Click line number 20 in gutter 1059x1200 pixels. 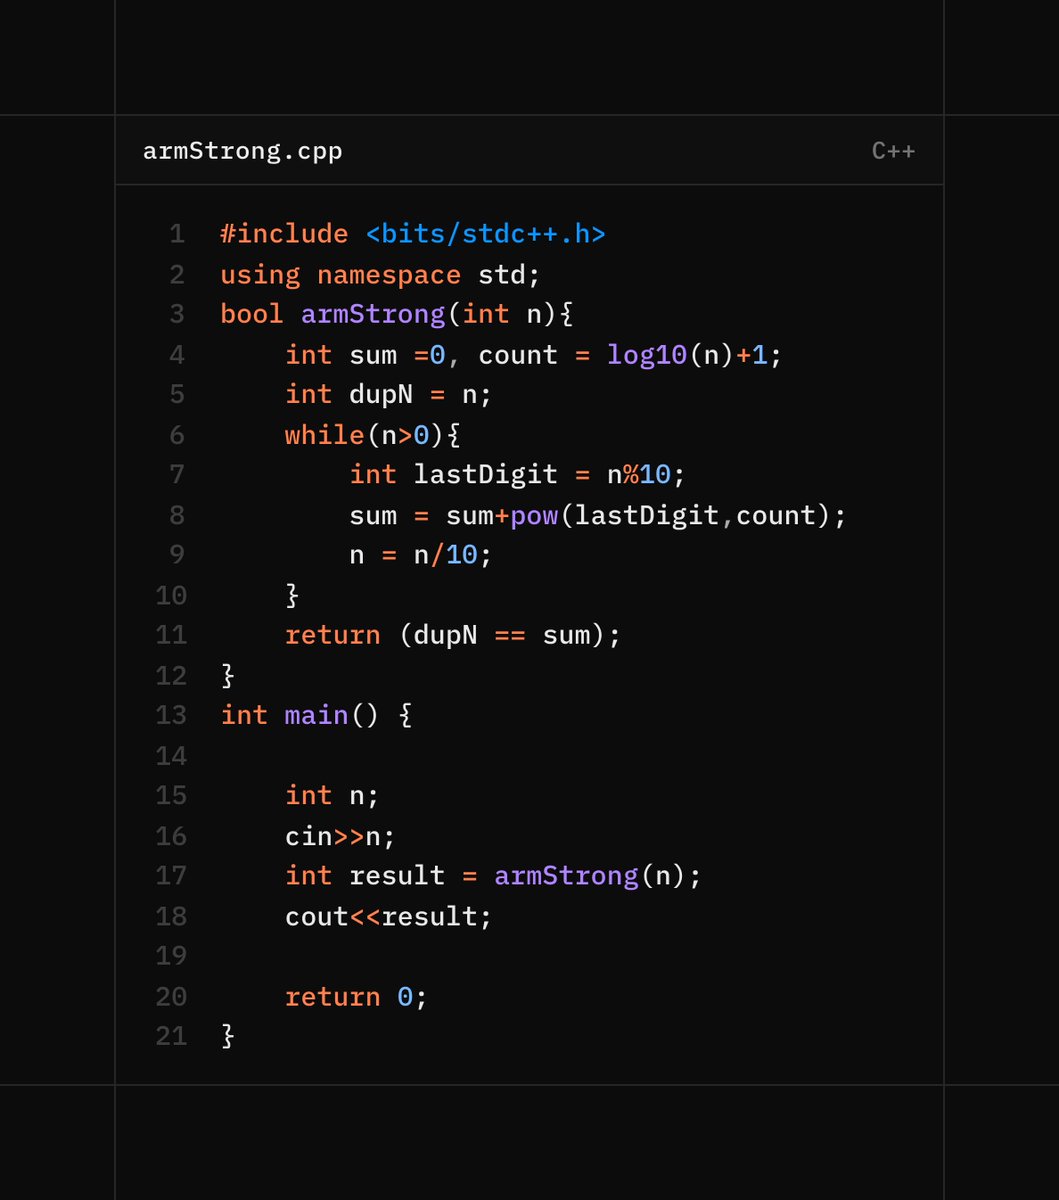pyautogui.click(x=171, y=997)
